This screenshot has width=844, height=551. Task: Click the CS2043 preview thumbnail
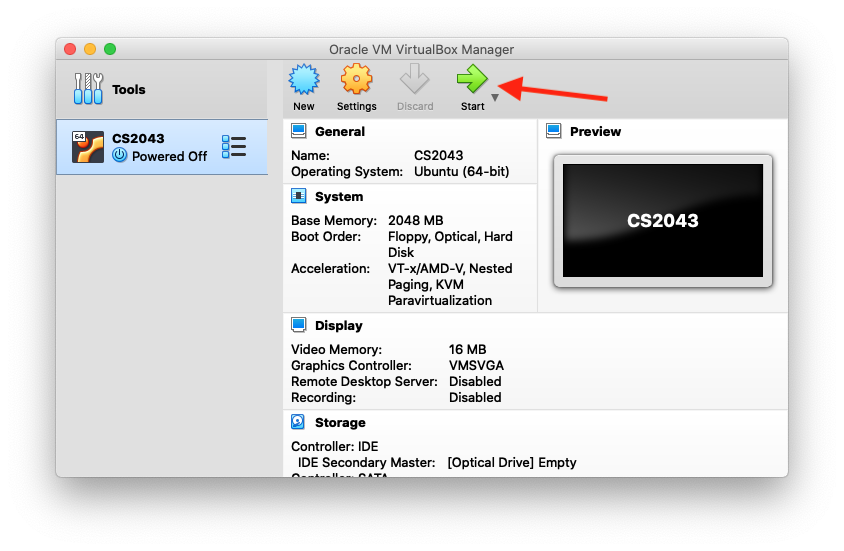(662, 220)
